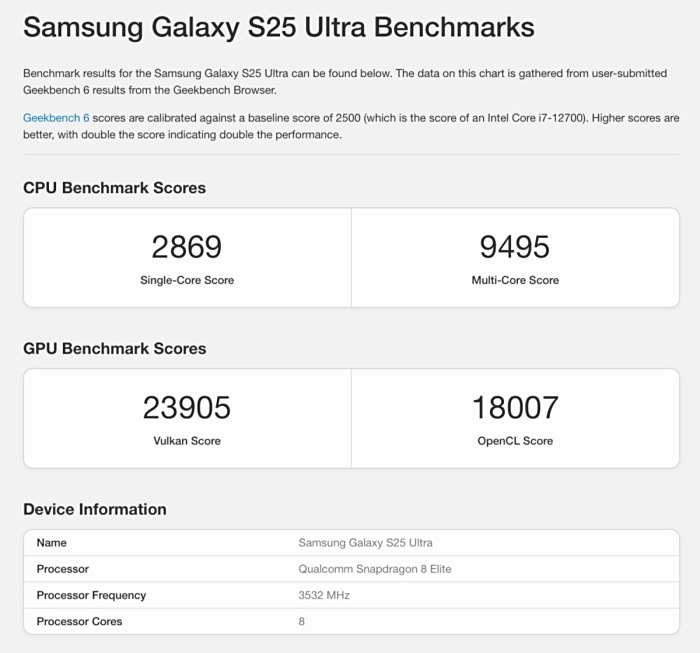Click the Single-Core Score value 2869

pyautogui.click(x=187, y=247)
